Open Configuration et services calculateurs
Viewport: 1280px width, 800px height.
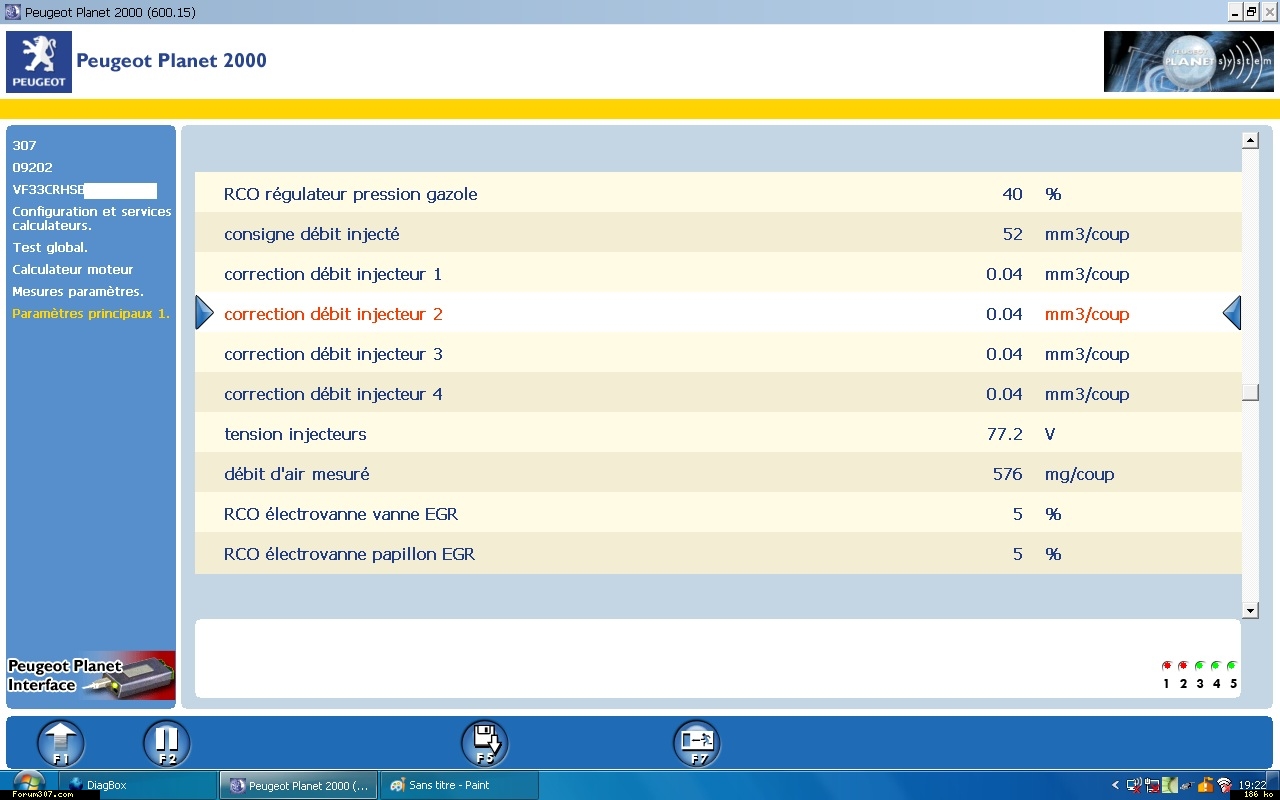point(92,218)
